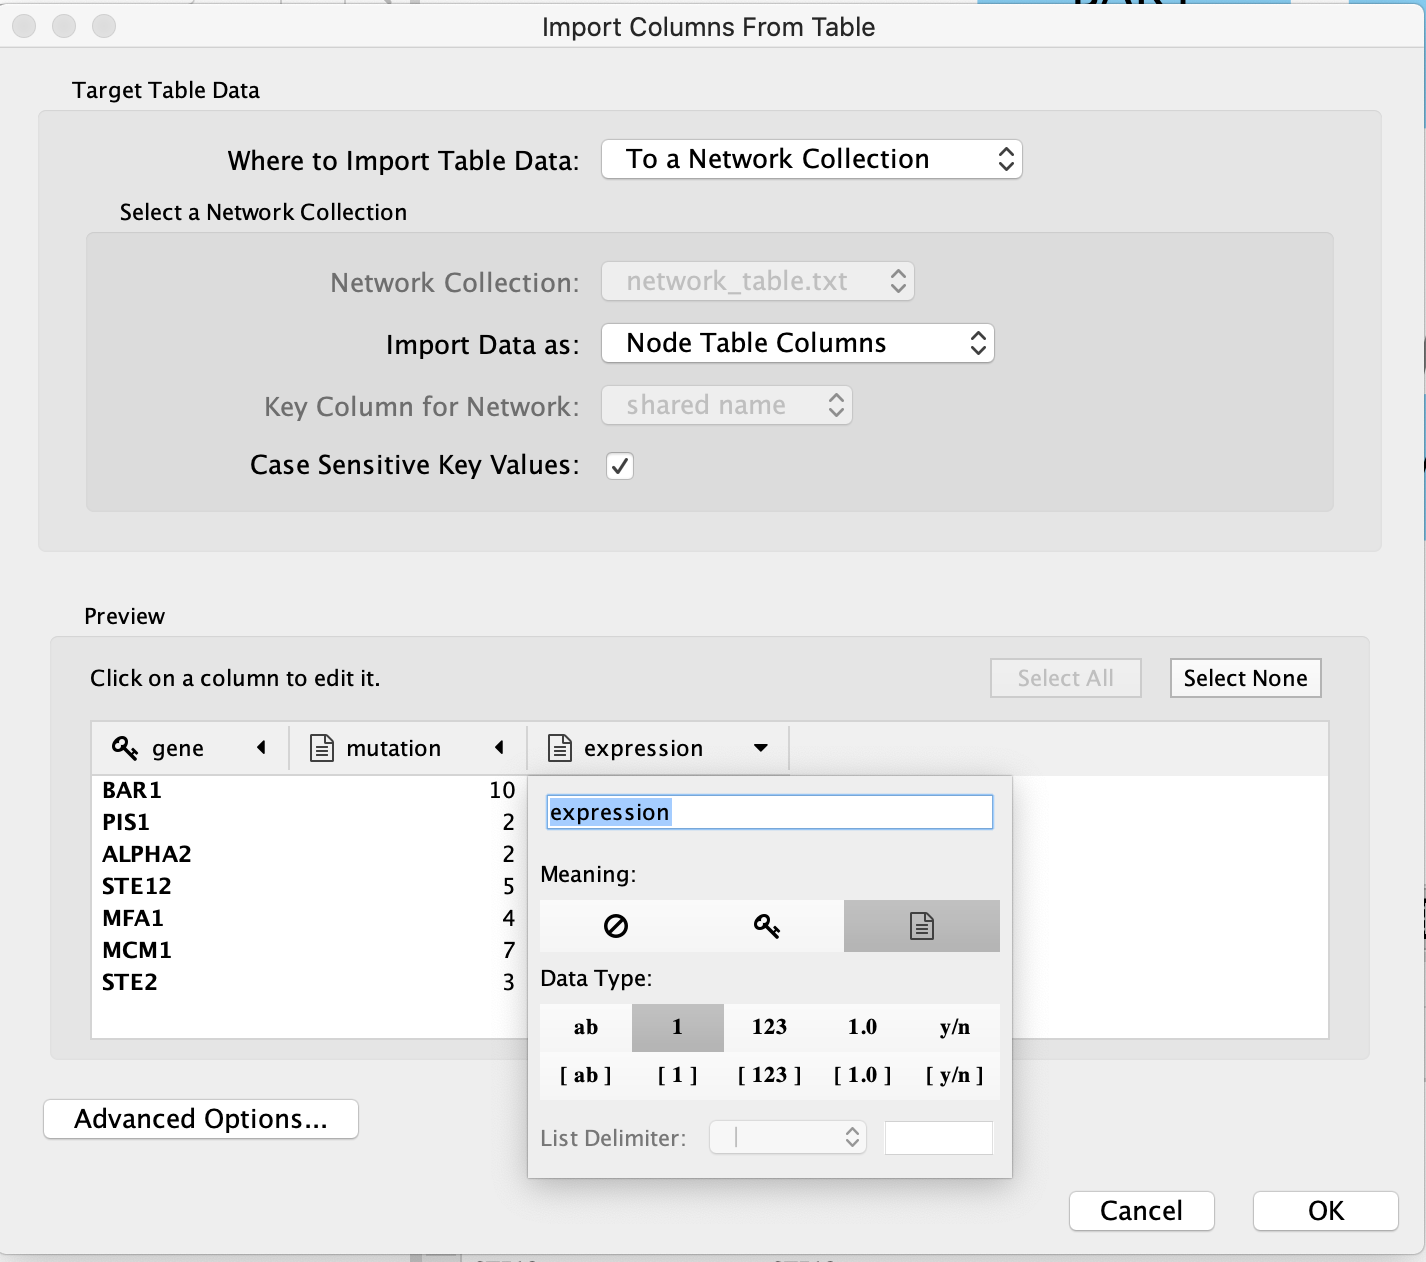Image resolution: width=1426 pixels, height=1262 pixels.
Task: Open the Import Data as dropdown
Action: coord(797,344)
